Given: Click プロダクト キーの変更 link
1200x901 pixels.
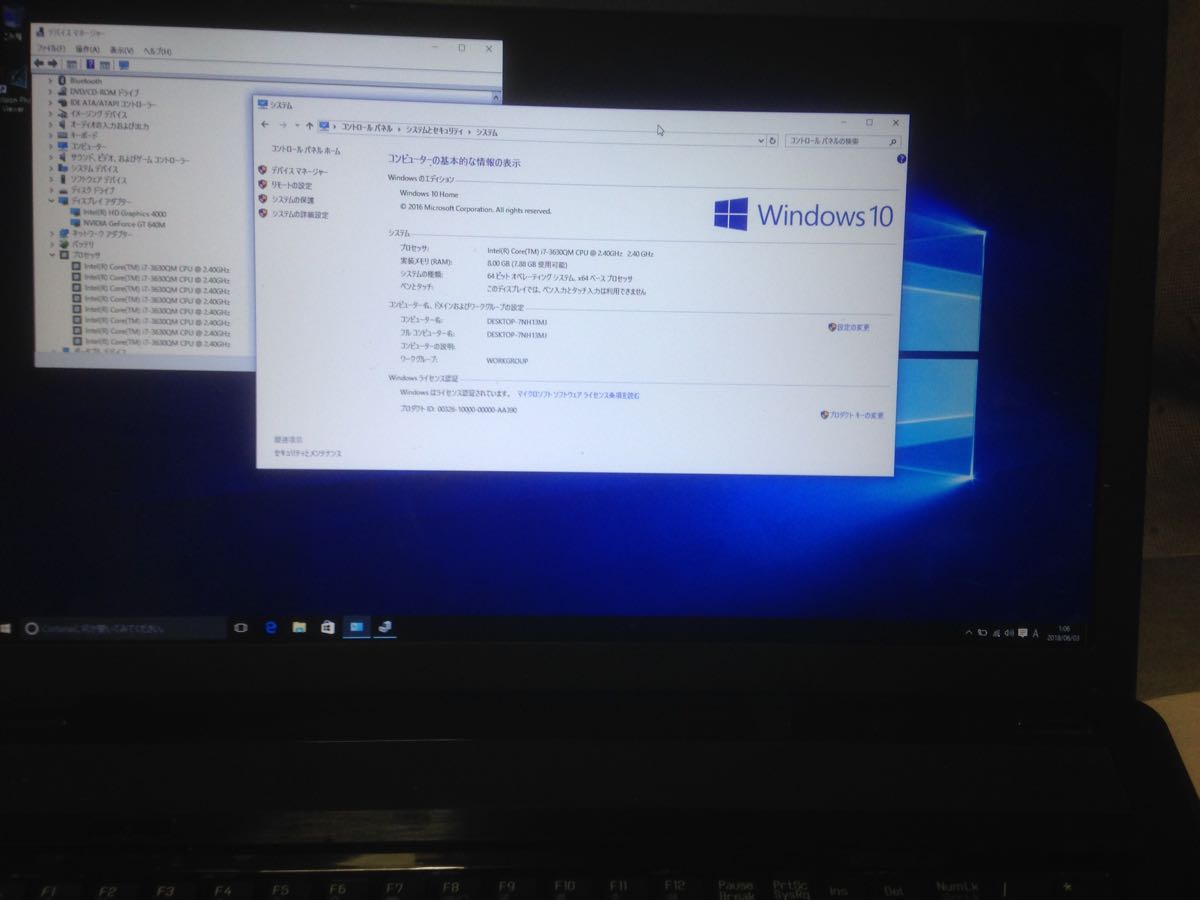Looking at the screenshot, I should click(856, 415).
